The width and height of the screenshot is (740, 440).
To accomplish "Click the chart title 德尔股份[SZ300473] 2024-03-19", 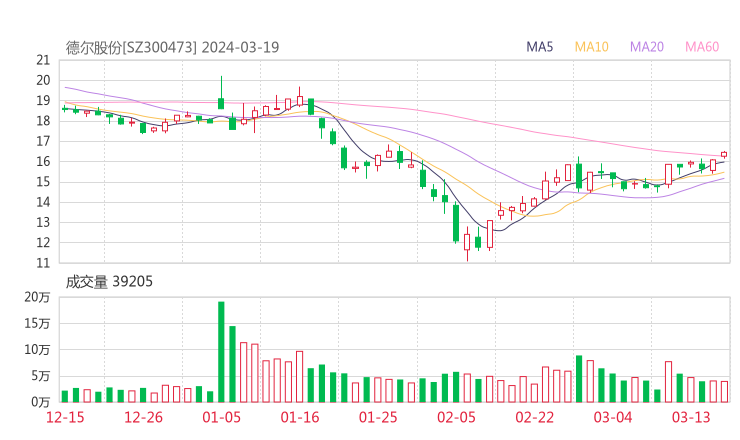I will (172, 47).
